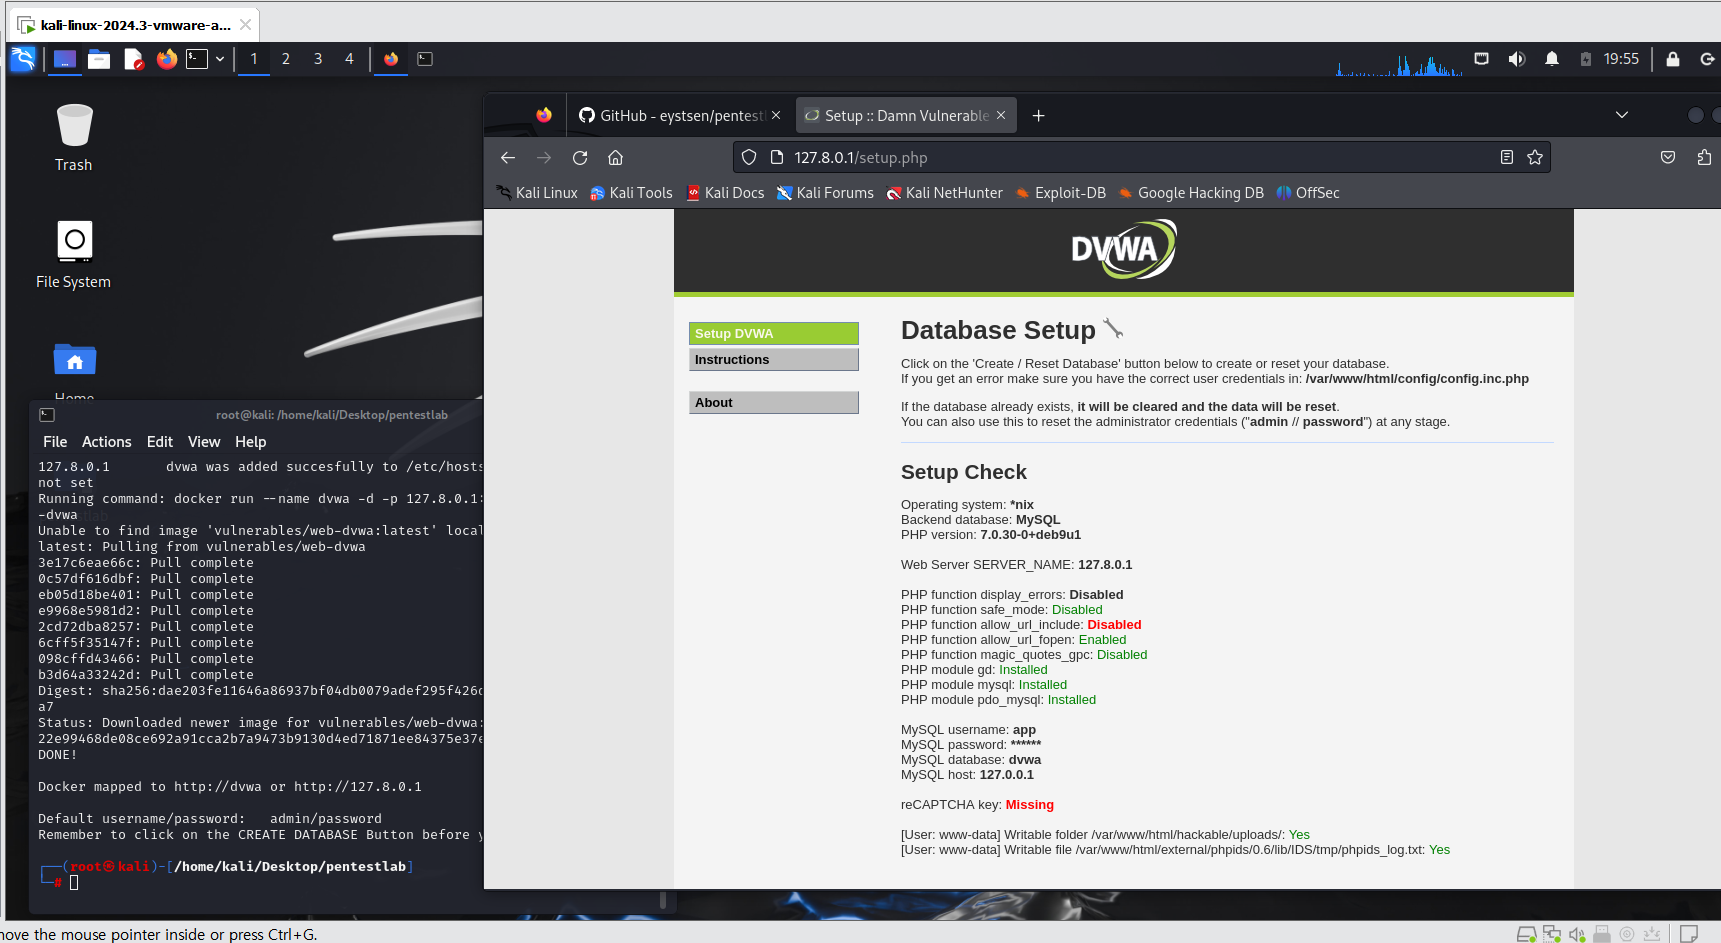Open the terminal Edit menu
1721x943 pixels.
160,442
